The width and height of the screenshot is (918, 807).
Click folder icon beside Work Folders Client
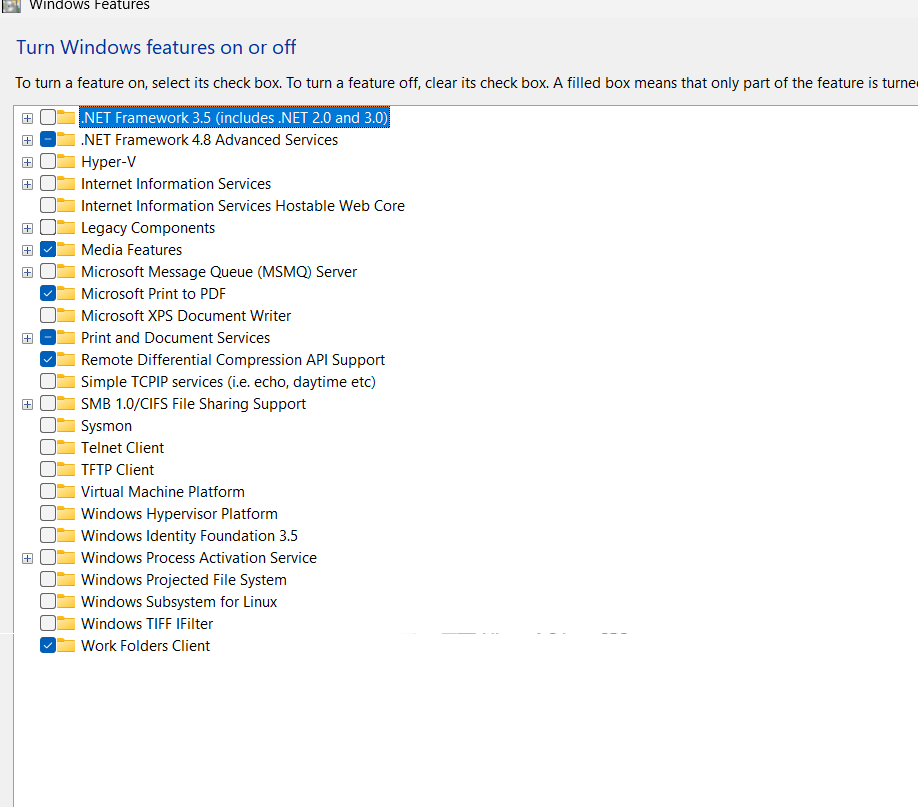click(x=66, y=645)
